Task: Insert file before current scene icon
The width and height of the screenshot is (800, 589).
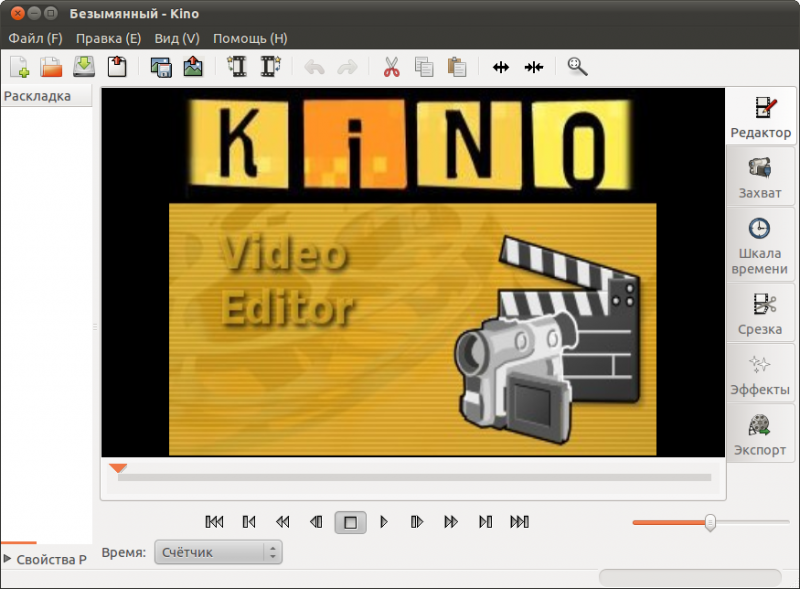Action: click(237, 67)
